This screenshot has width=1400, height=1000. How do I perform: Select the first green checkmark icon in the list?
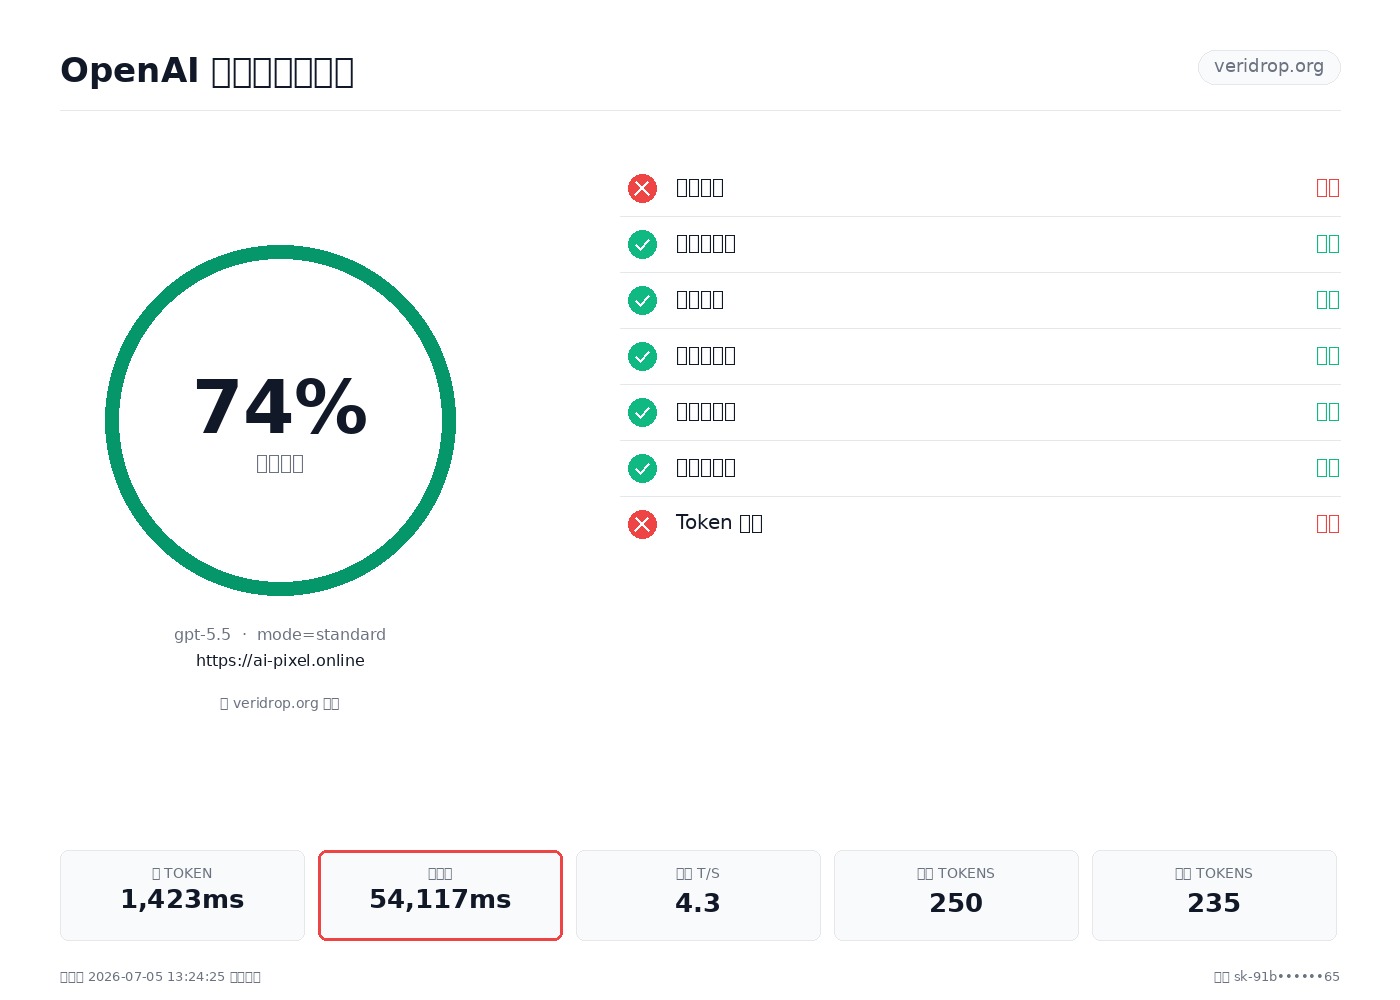tap(642, 244)
